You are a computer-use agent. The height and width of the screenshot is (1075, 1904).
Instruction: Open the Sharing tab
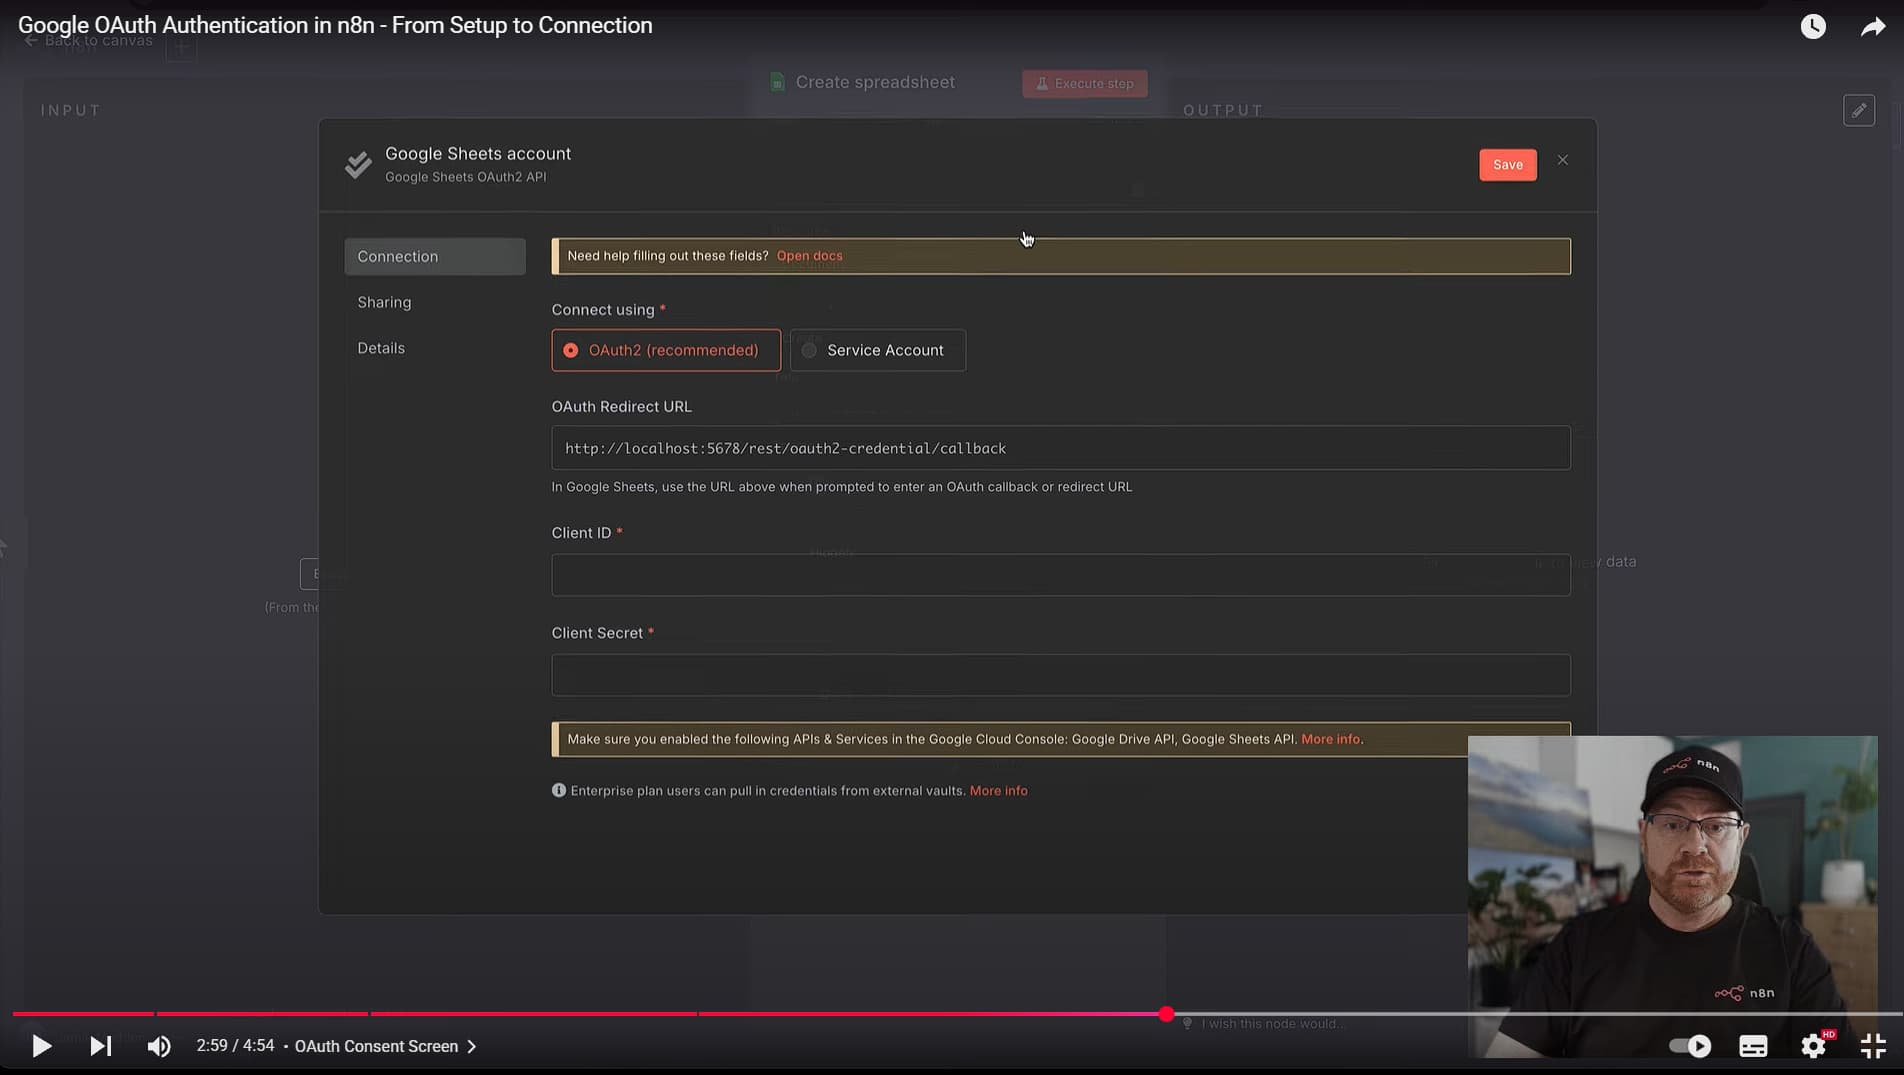pyautogui.click(x=384, y=302)
